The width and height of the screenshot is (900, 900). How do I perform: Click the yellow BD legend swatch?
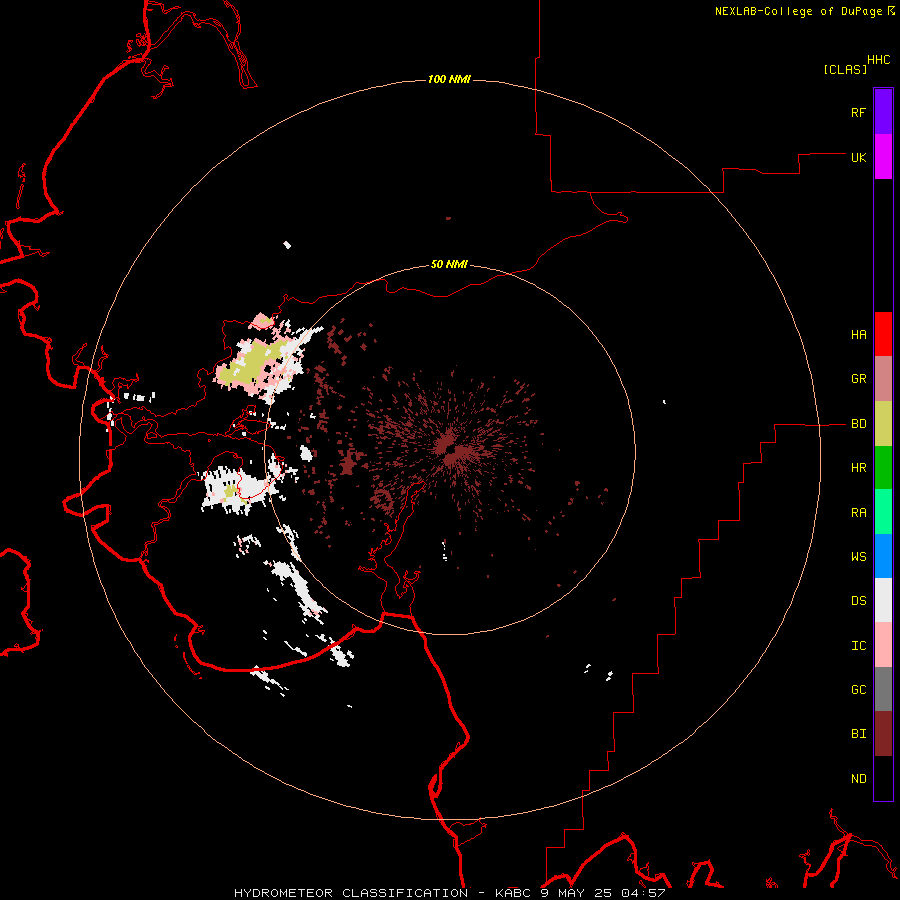tap(883, 423)
